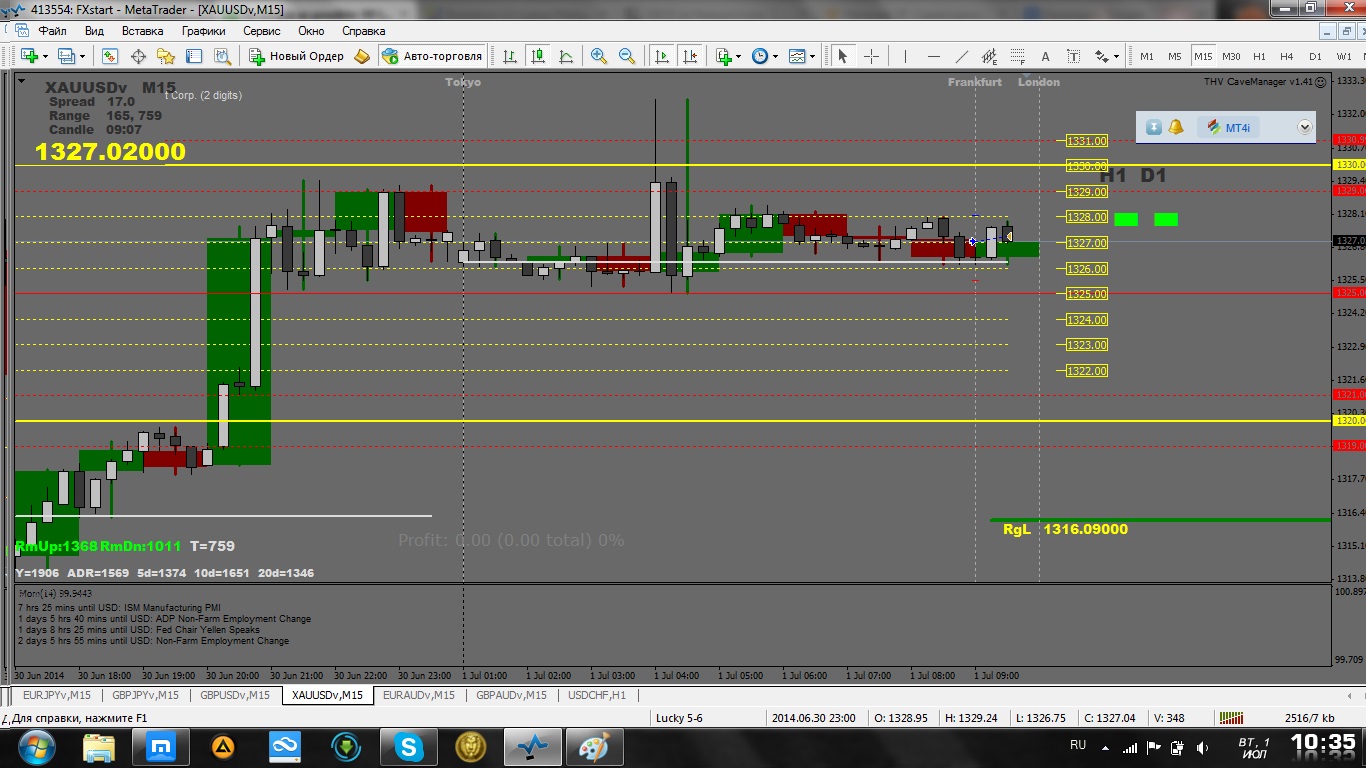This screenshot has height=768, width=1366.
Task: Click the MT4i download arrow icon
Action: click(x=1154, y=127)
